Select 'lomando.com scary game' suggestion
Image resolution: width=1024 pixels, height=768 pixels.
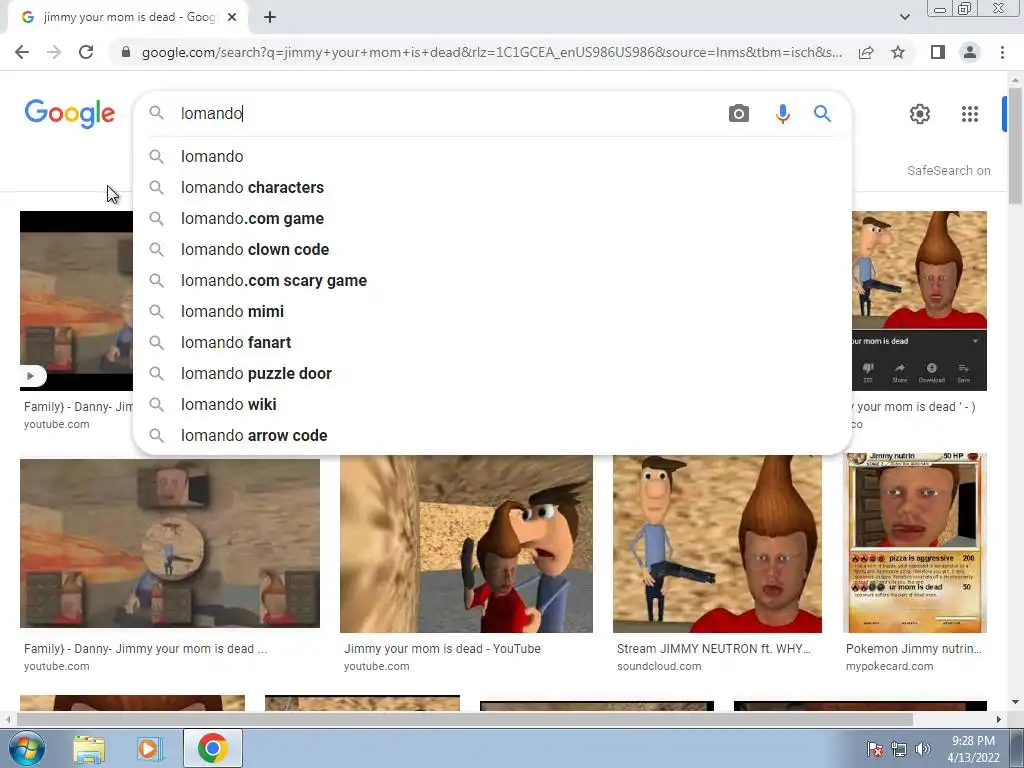492,281
